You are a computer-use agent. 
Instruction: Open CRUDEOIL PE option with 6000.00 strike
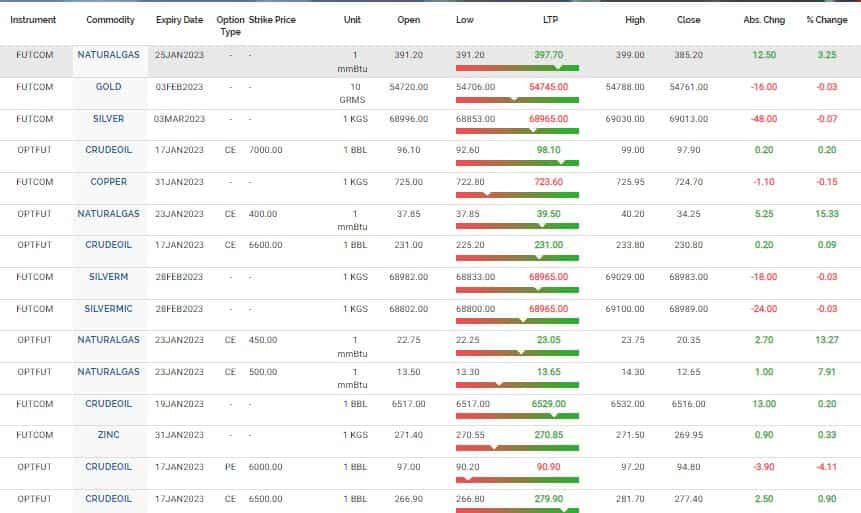point(108,466)
